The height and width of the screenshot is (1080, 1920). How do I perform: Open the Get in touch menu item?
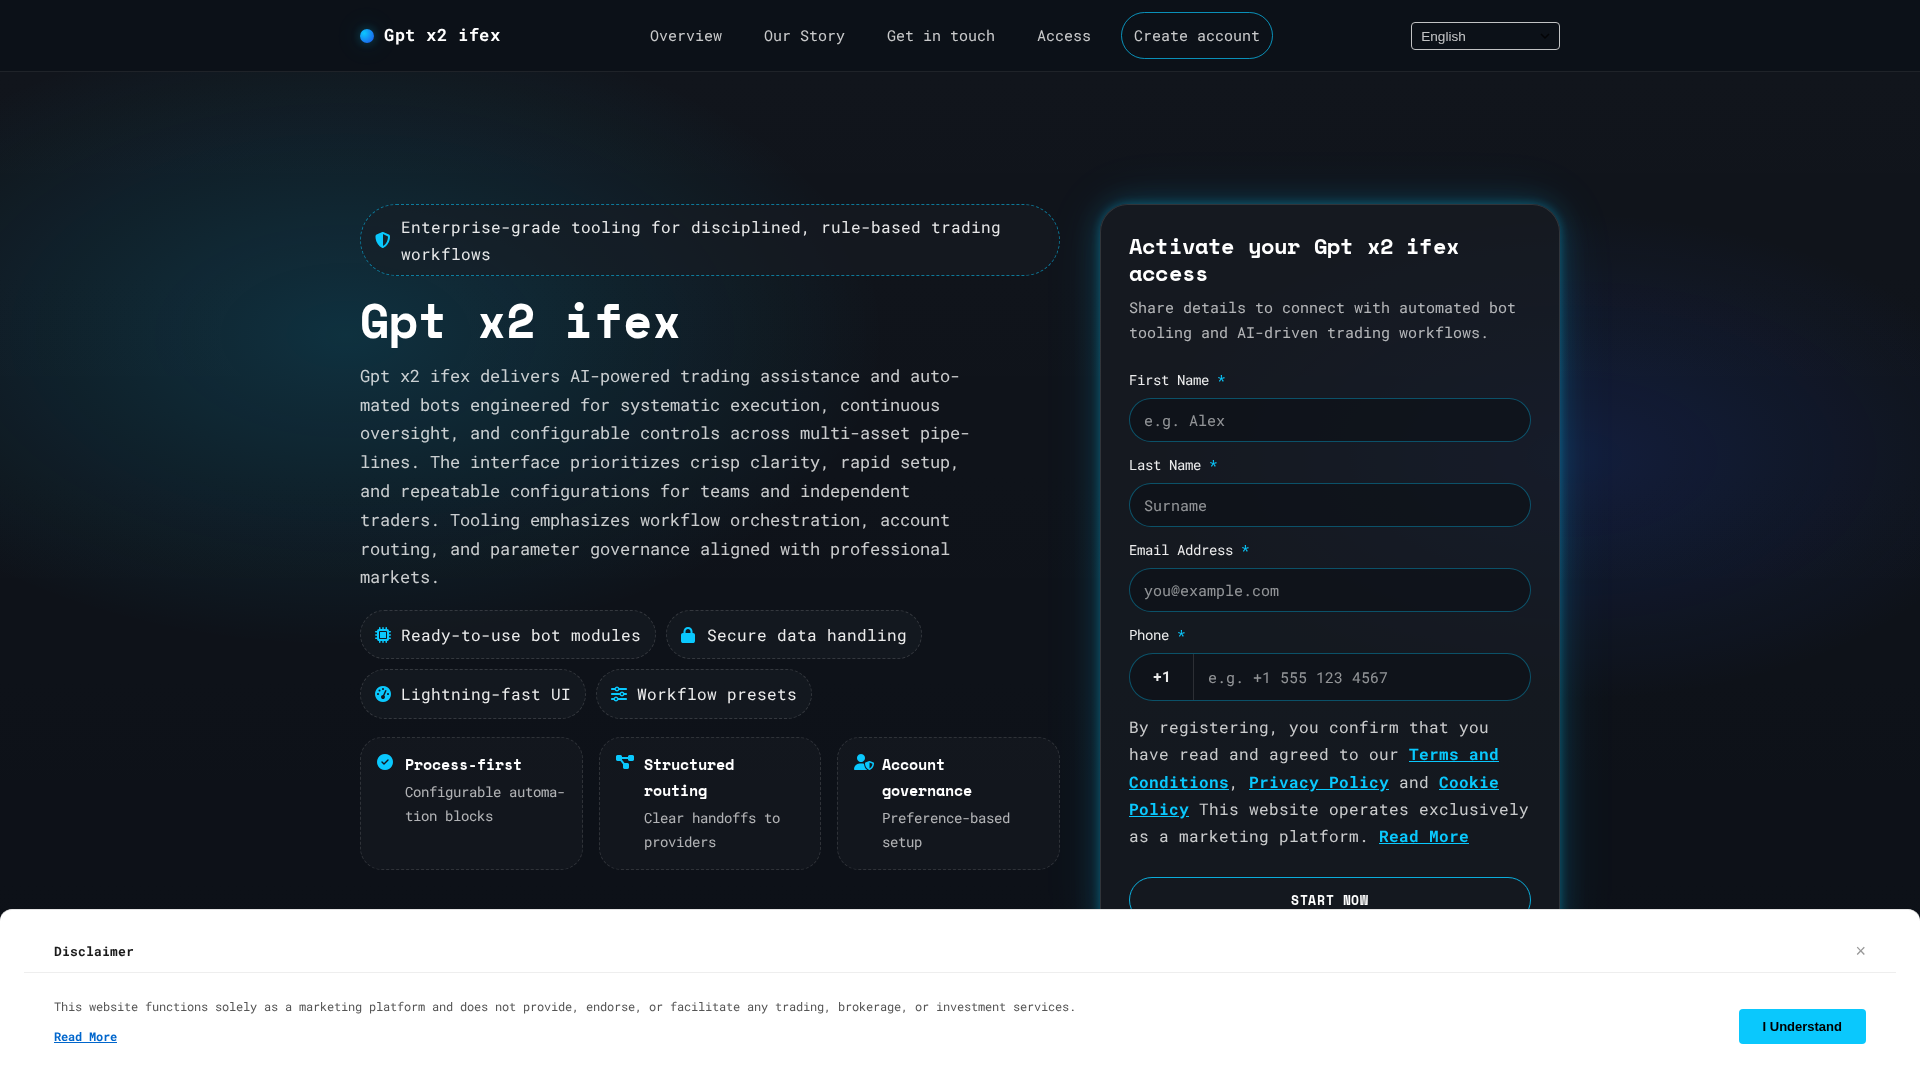(941, 36)
